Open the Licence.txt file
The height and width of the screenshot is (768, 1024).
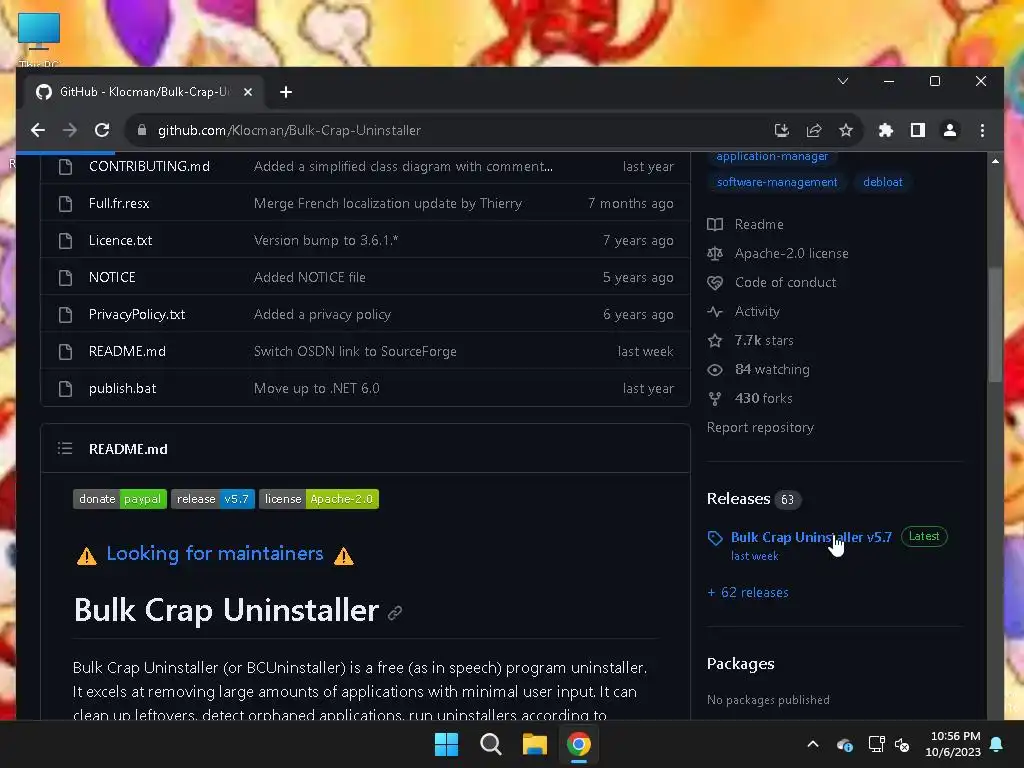[x=120, y=240]
